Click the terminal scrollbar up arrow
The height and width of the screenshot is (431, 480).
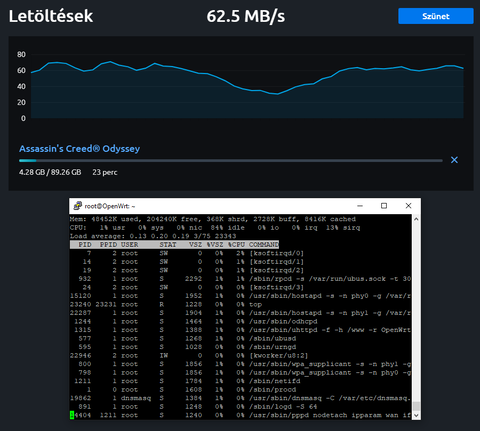tap(416, 219)
